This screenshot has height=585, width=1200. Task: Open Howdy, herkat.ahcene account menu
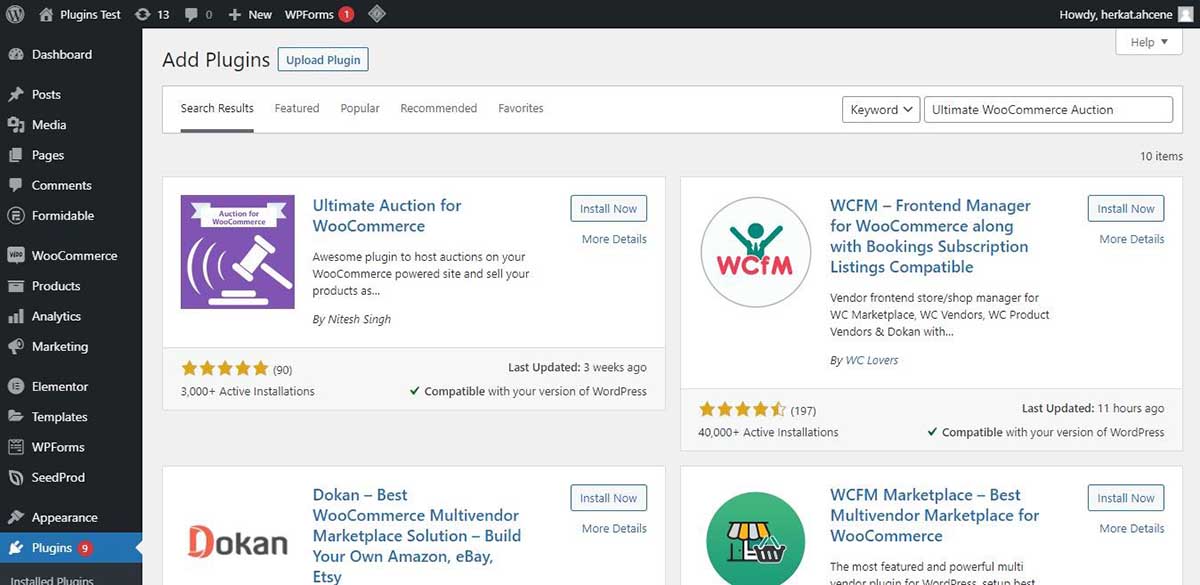pyautogui.click(x=1126, y=14)
